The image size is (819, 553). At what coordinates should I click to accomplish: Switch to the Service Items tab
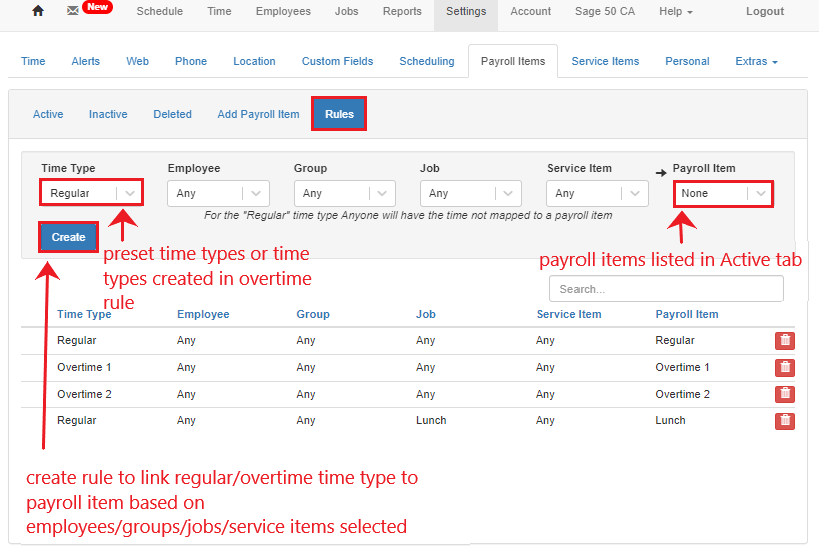click(x=605, y=62)
